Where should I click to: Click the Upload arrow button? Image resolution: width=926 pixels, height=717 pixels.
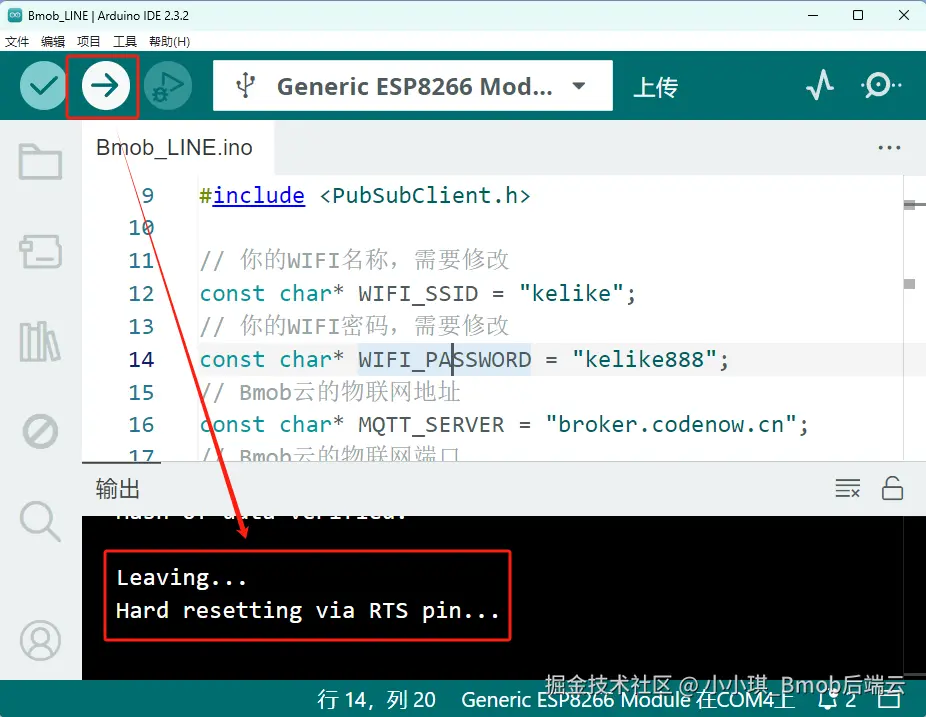(105, 86)
